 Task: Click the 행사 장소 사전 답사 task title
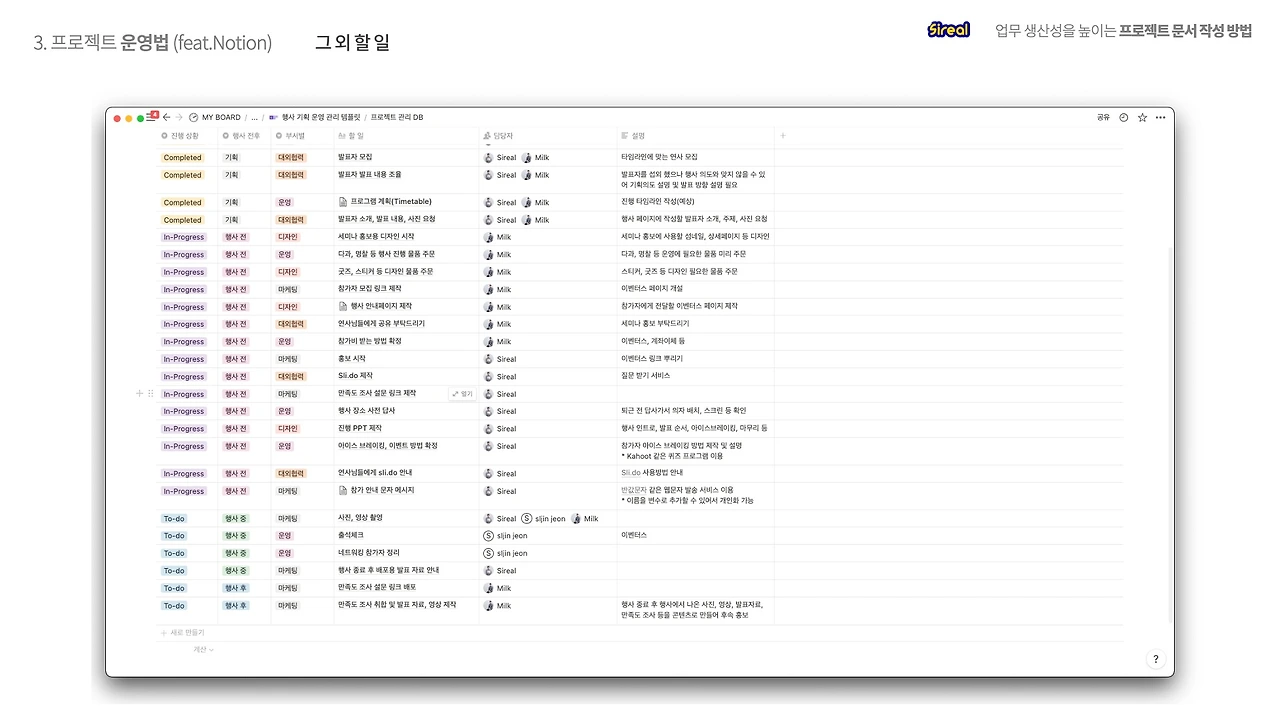[367, 411]
